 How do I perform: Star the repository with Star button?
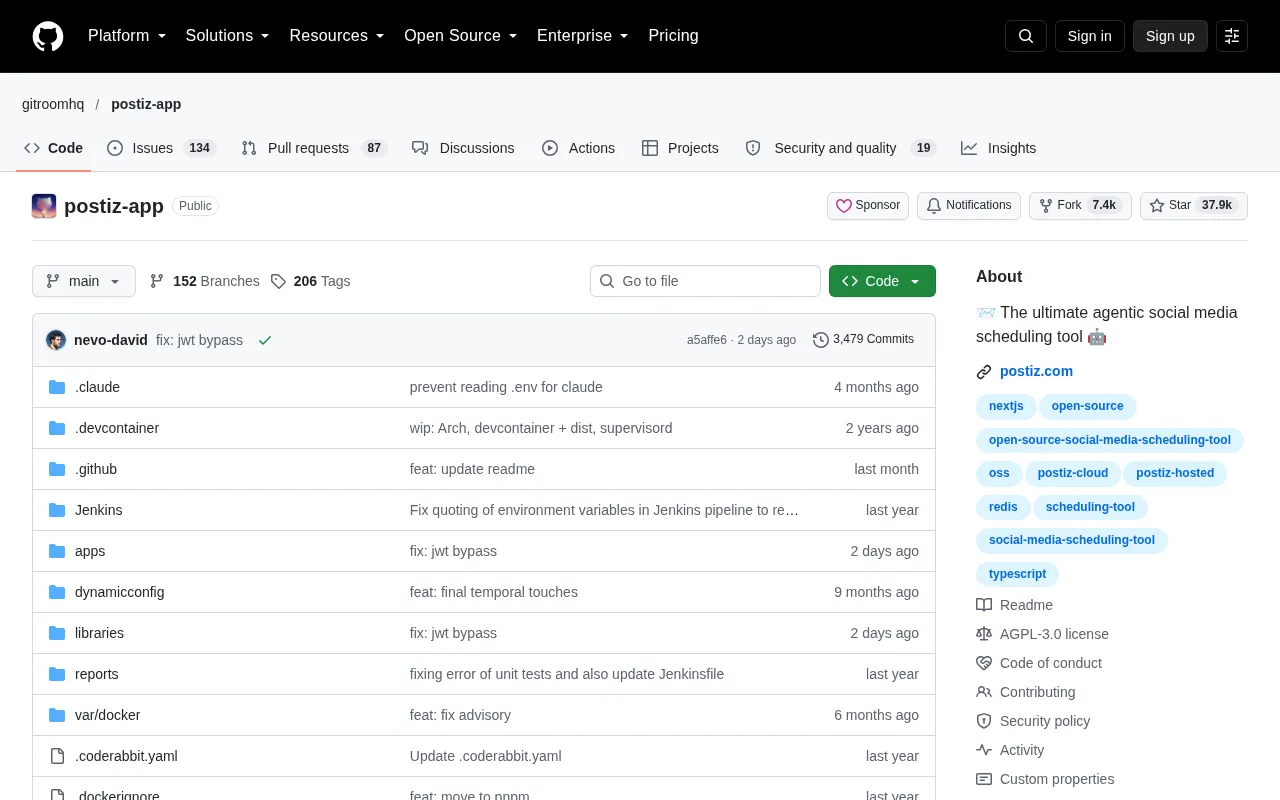pos(1194,206)
